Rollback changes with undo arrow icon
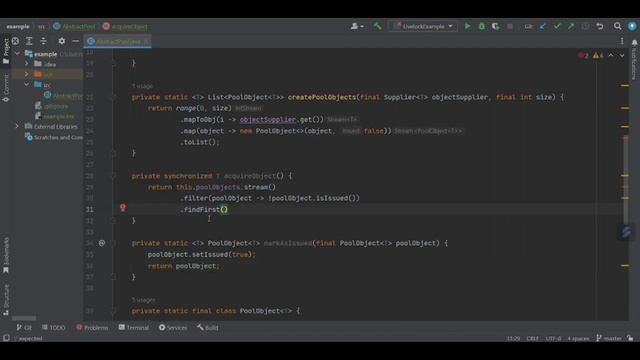The width and height of the screenshot is (640, 360). 600,26
